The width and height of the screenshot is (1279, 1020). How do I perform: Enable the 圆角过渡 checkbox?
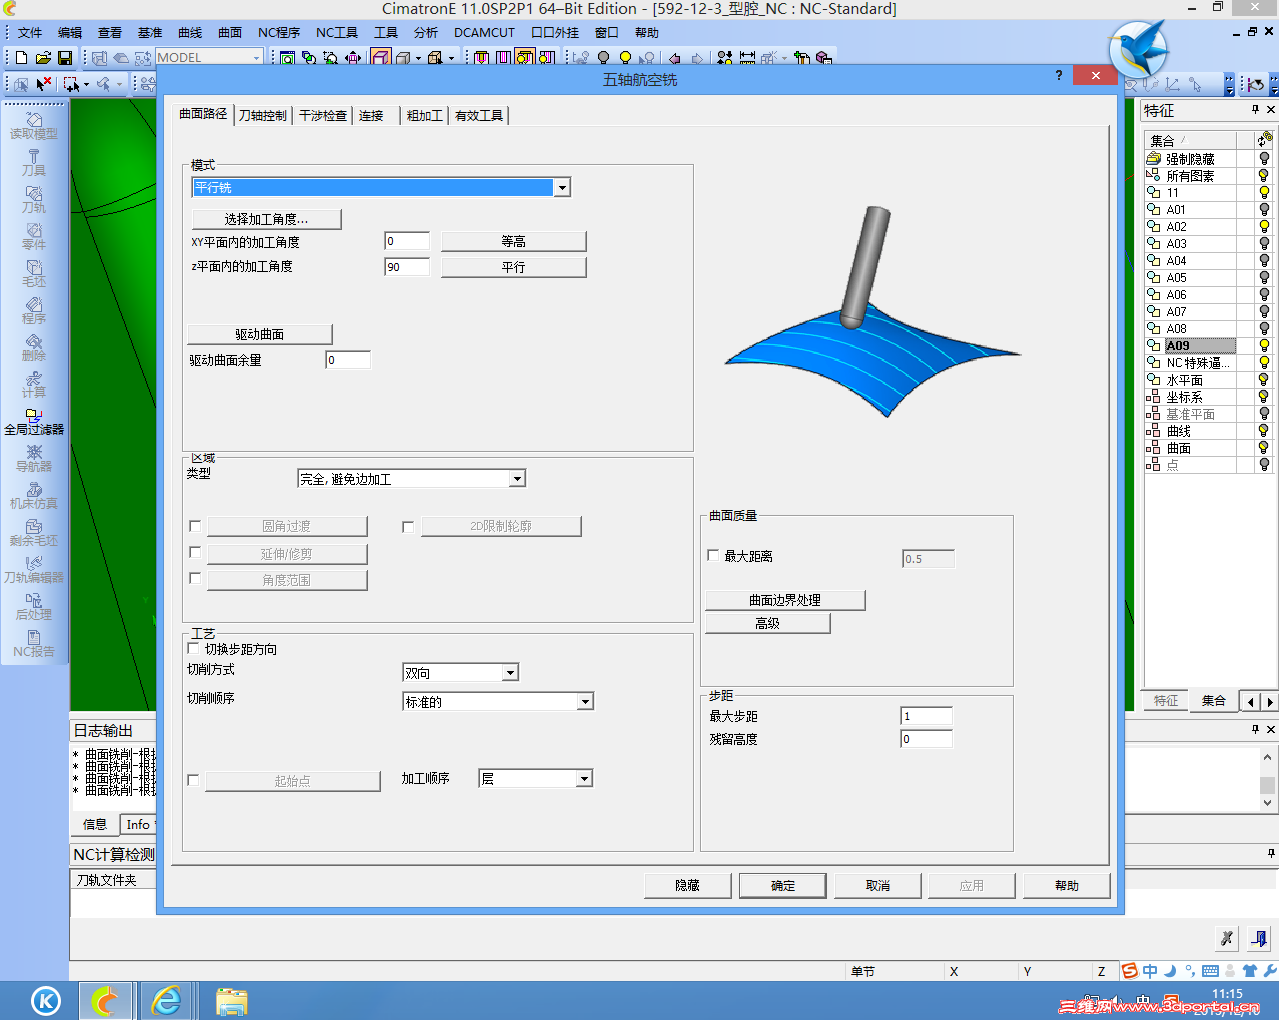(195, 526)
